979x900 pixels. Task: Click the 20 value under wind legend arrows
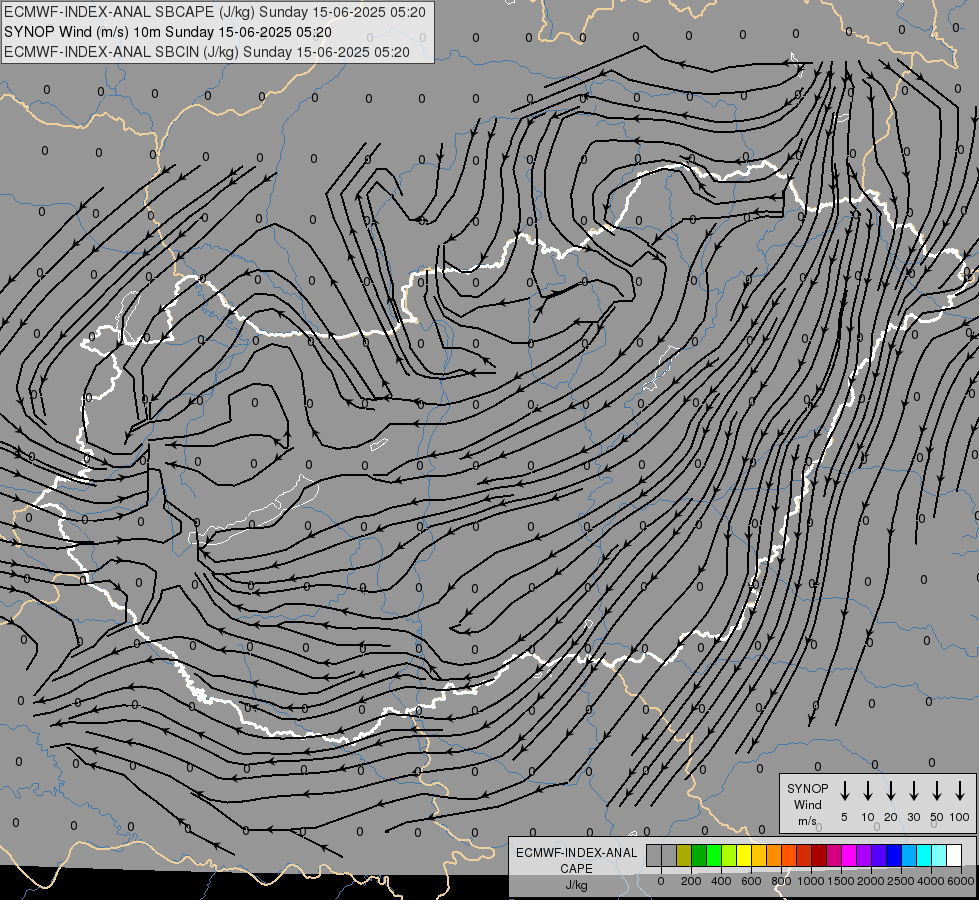[891, 817]
